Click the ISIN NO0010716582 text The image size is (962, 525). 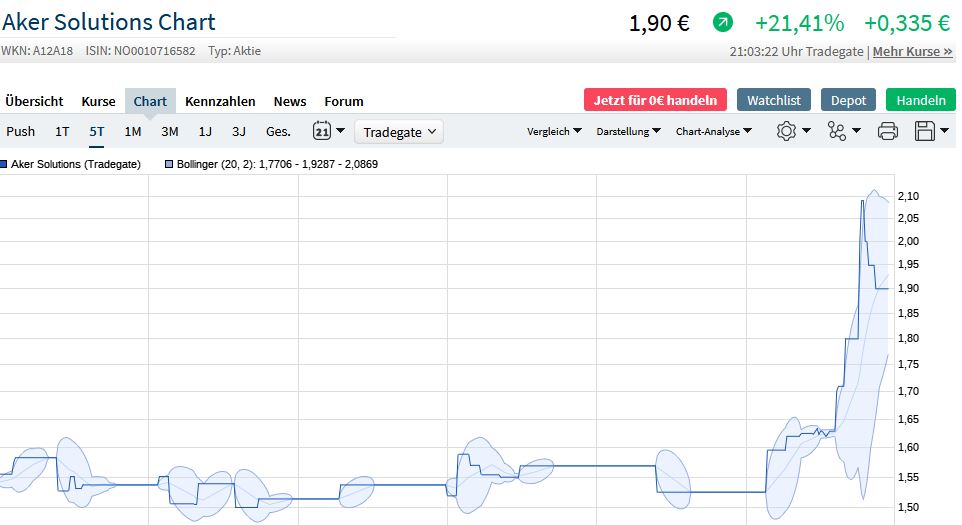pyautogui.click(x=140, y=51)
